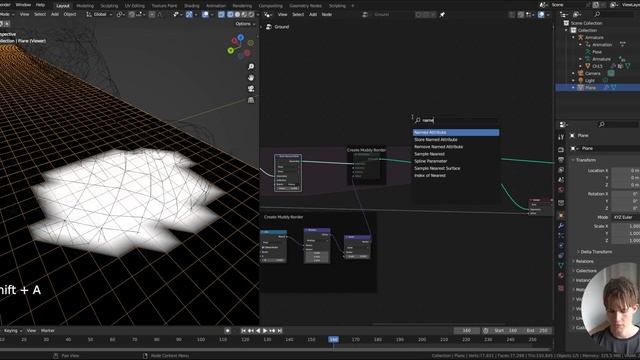640x360 pixels.
Task: Toggle X-ray mode in viewport header
Action: point(222,14)
